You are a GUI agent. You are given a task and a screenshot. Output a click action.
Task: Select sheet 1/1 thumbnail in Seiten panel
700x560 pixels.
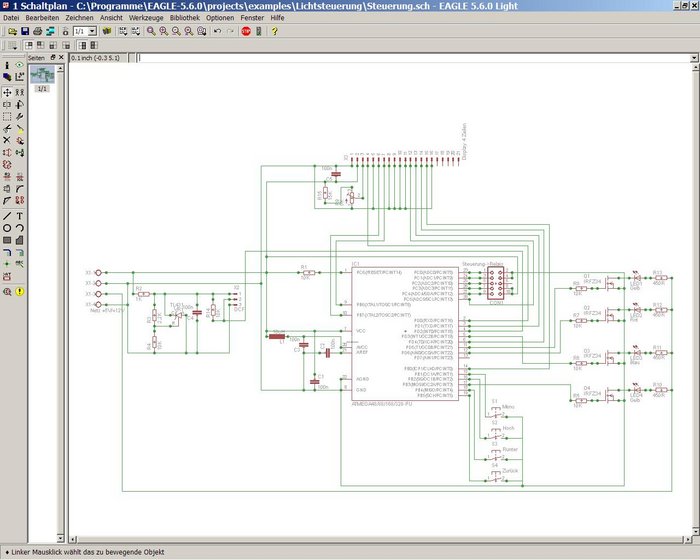42,76
